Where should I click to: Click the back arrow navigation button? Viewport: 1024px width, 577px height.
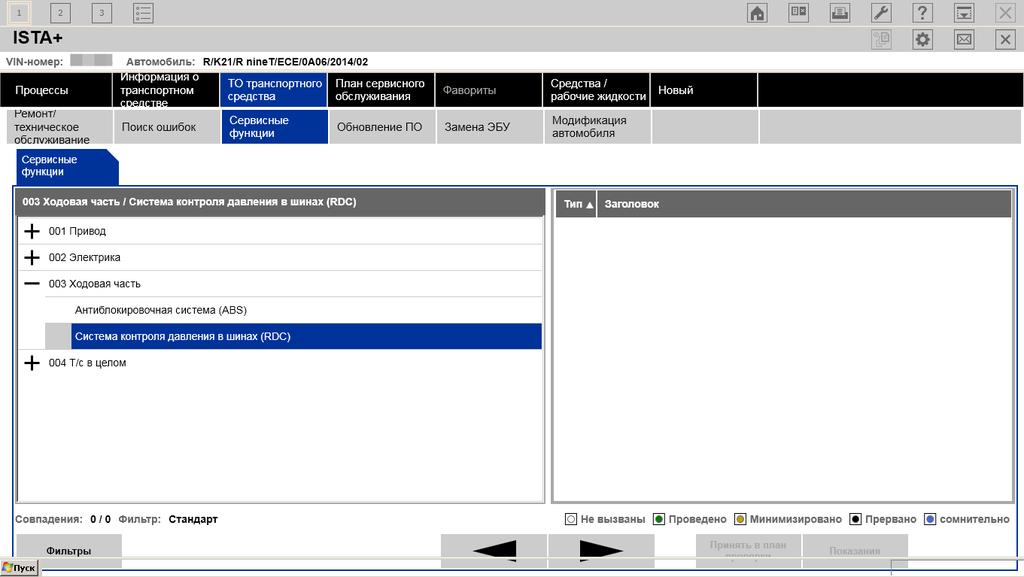click(494, 550)
